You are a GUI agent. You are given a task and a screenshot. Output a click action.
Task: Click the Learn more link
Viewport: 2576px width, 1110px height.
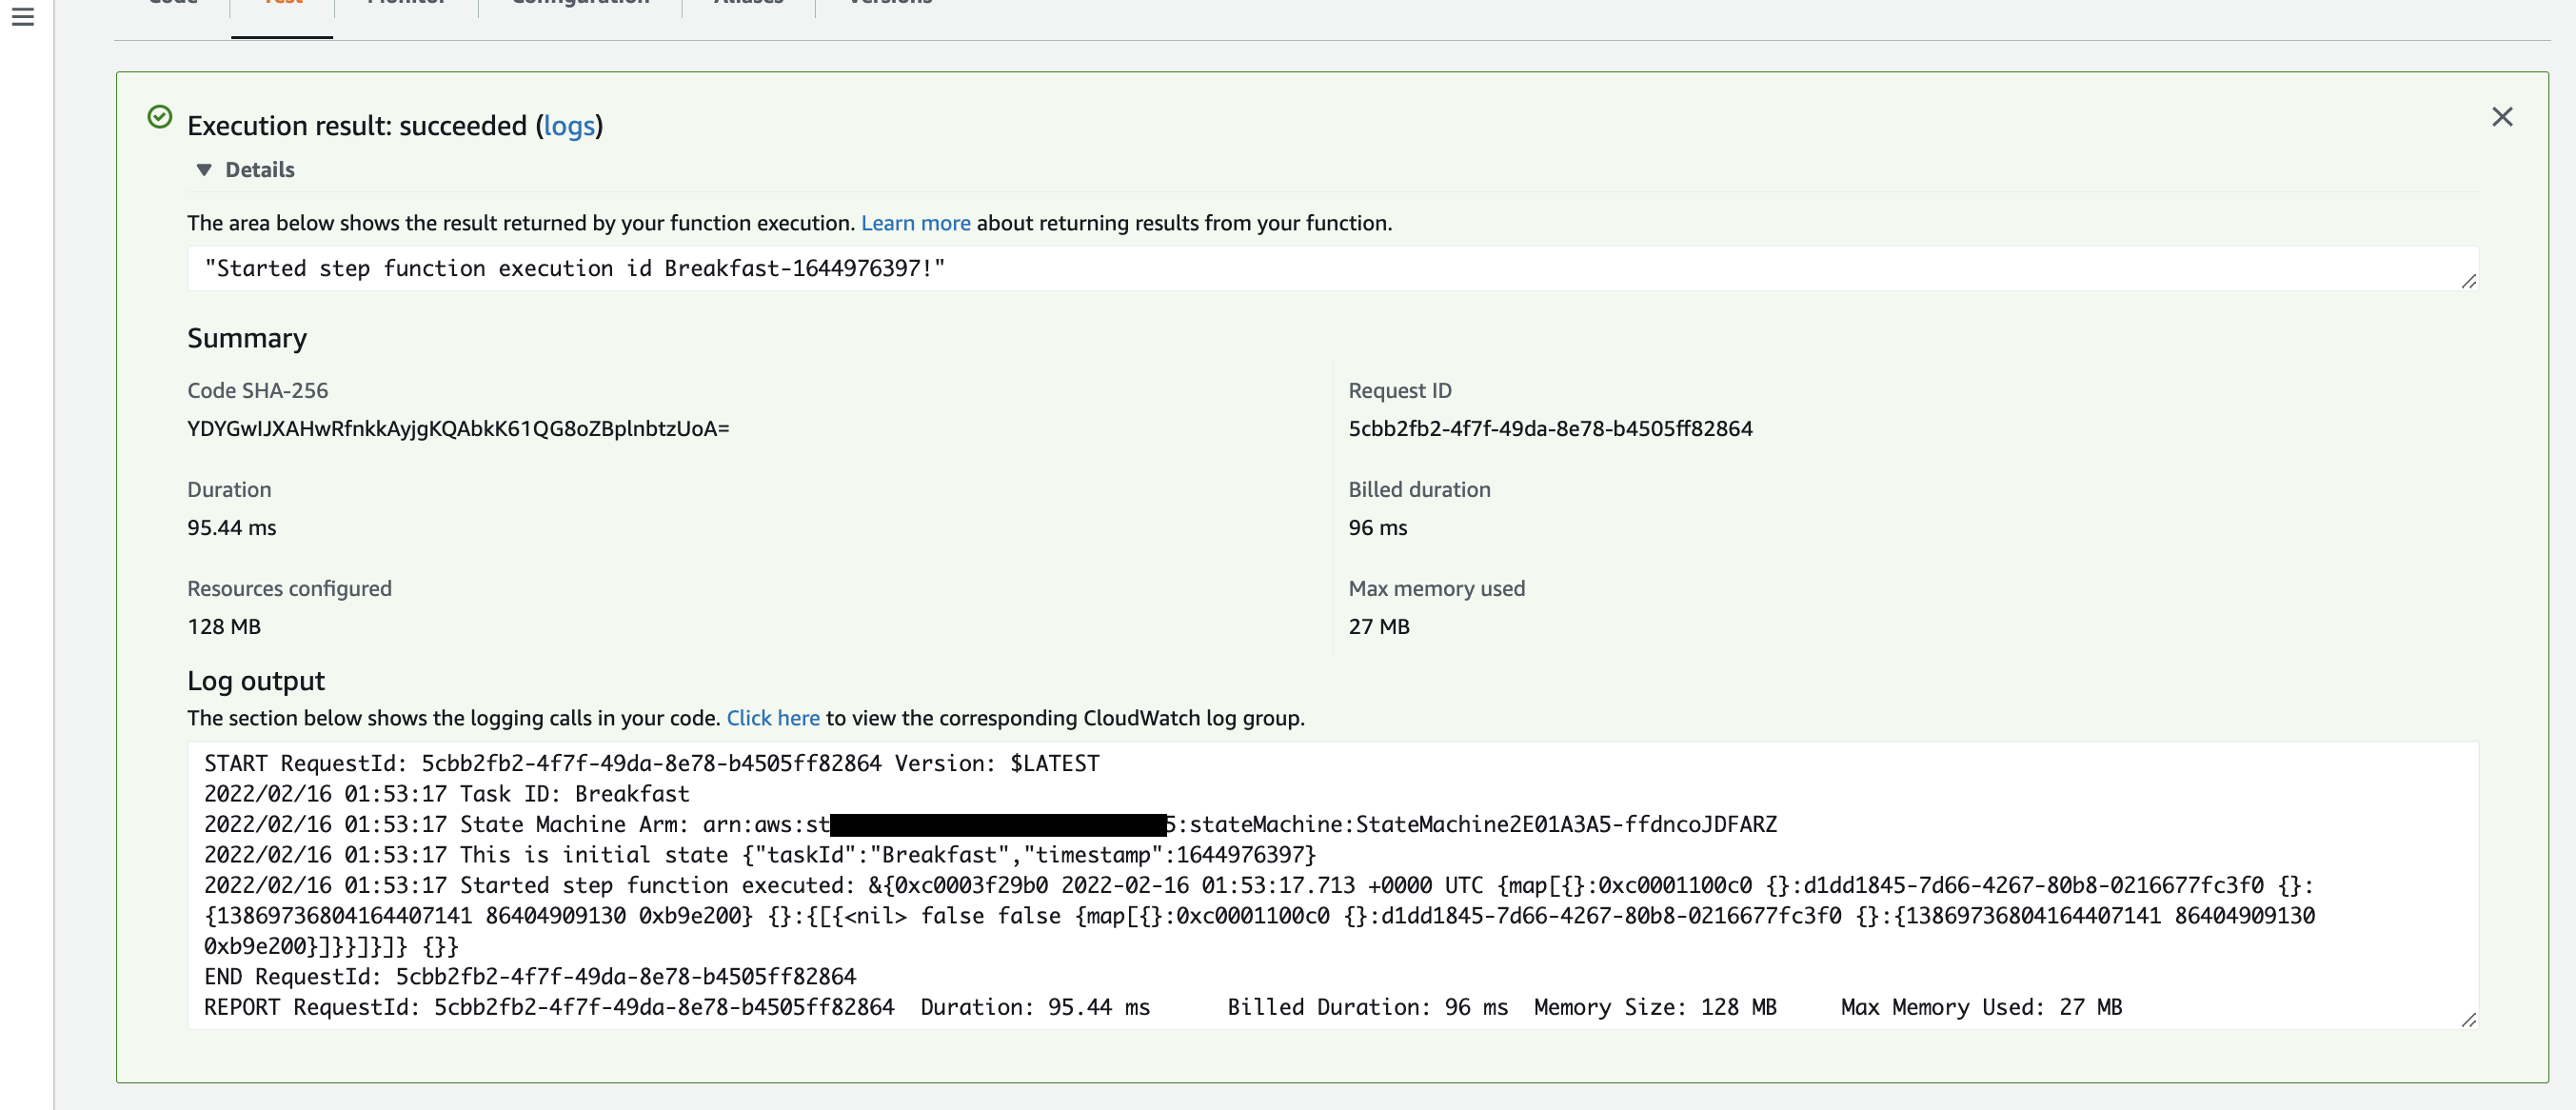point(915,222)
